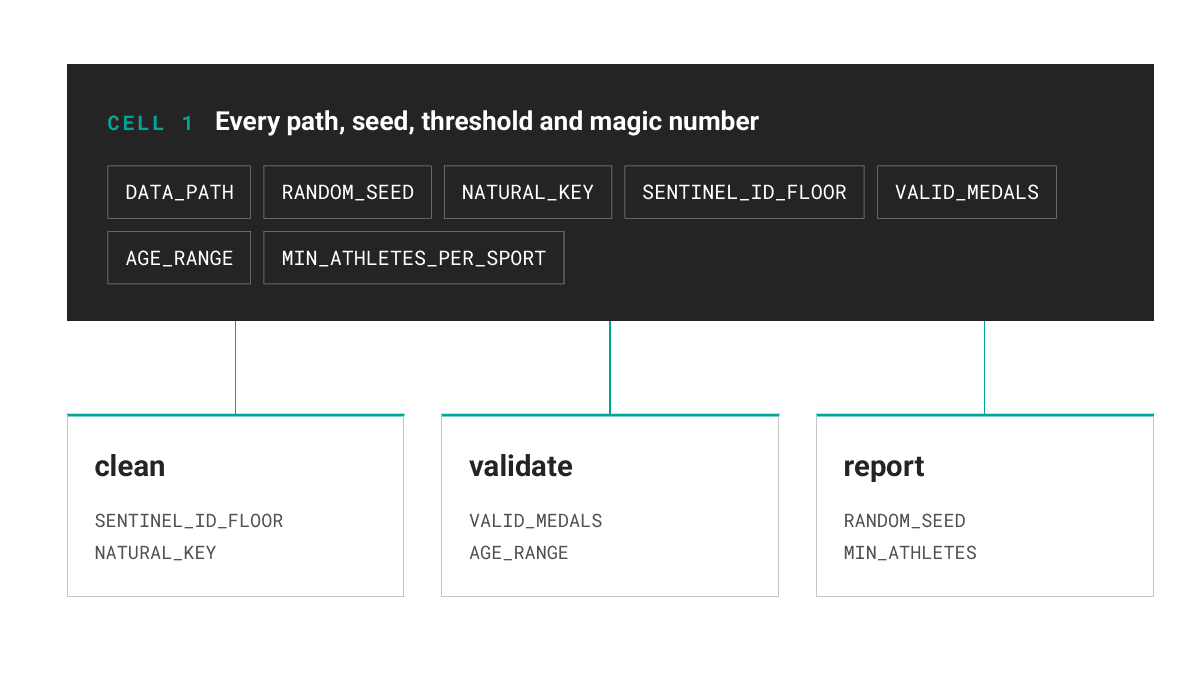
Task: Click VALID_MEDALS inside the validate card
Action: click(x=536, y=521)
